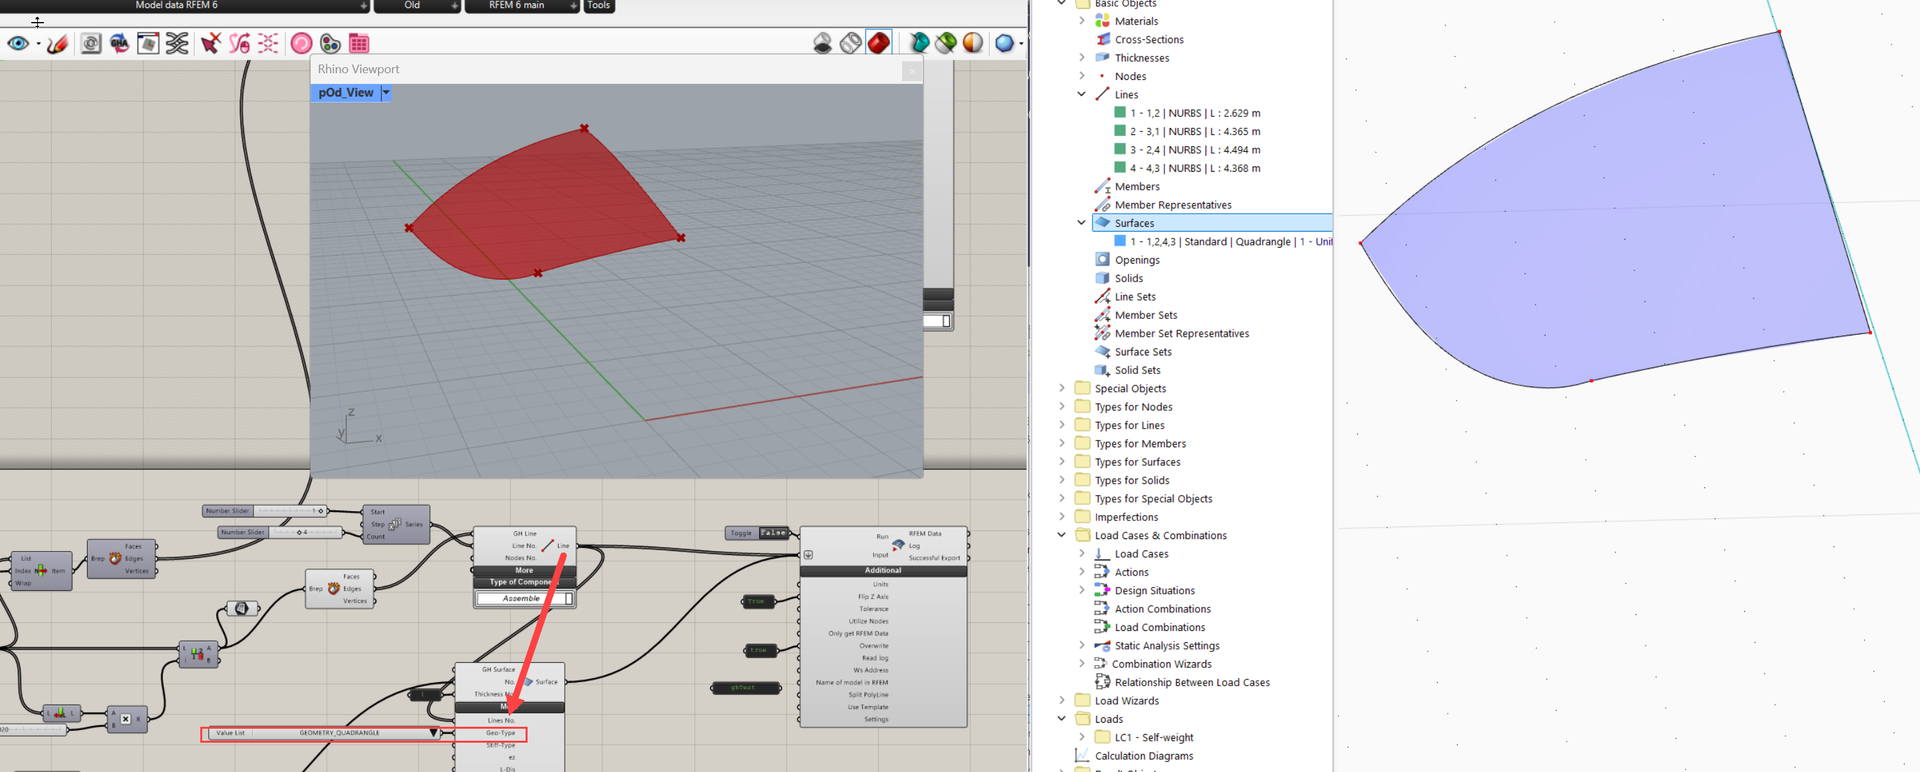Expand the Materials tree node
Image resolution: width=1920 pixels, height=772 pixels.
1081,21
